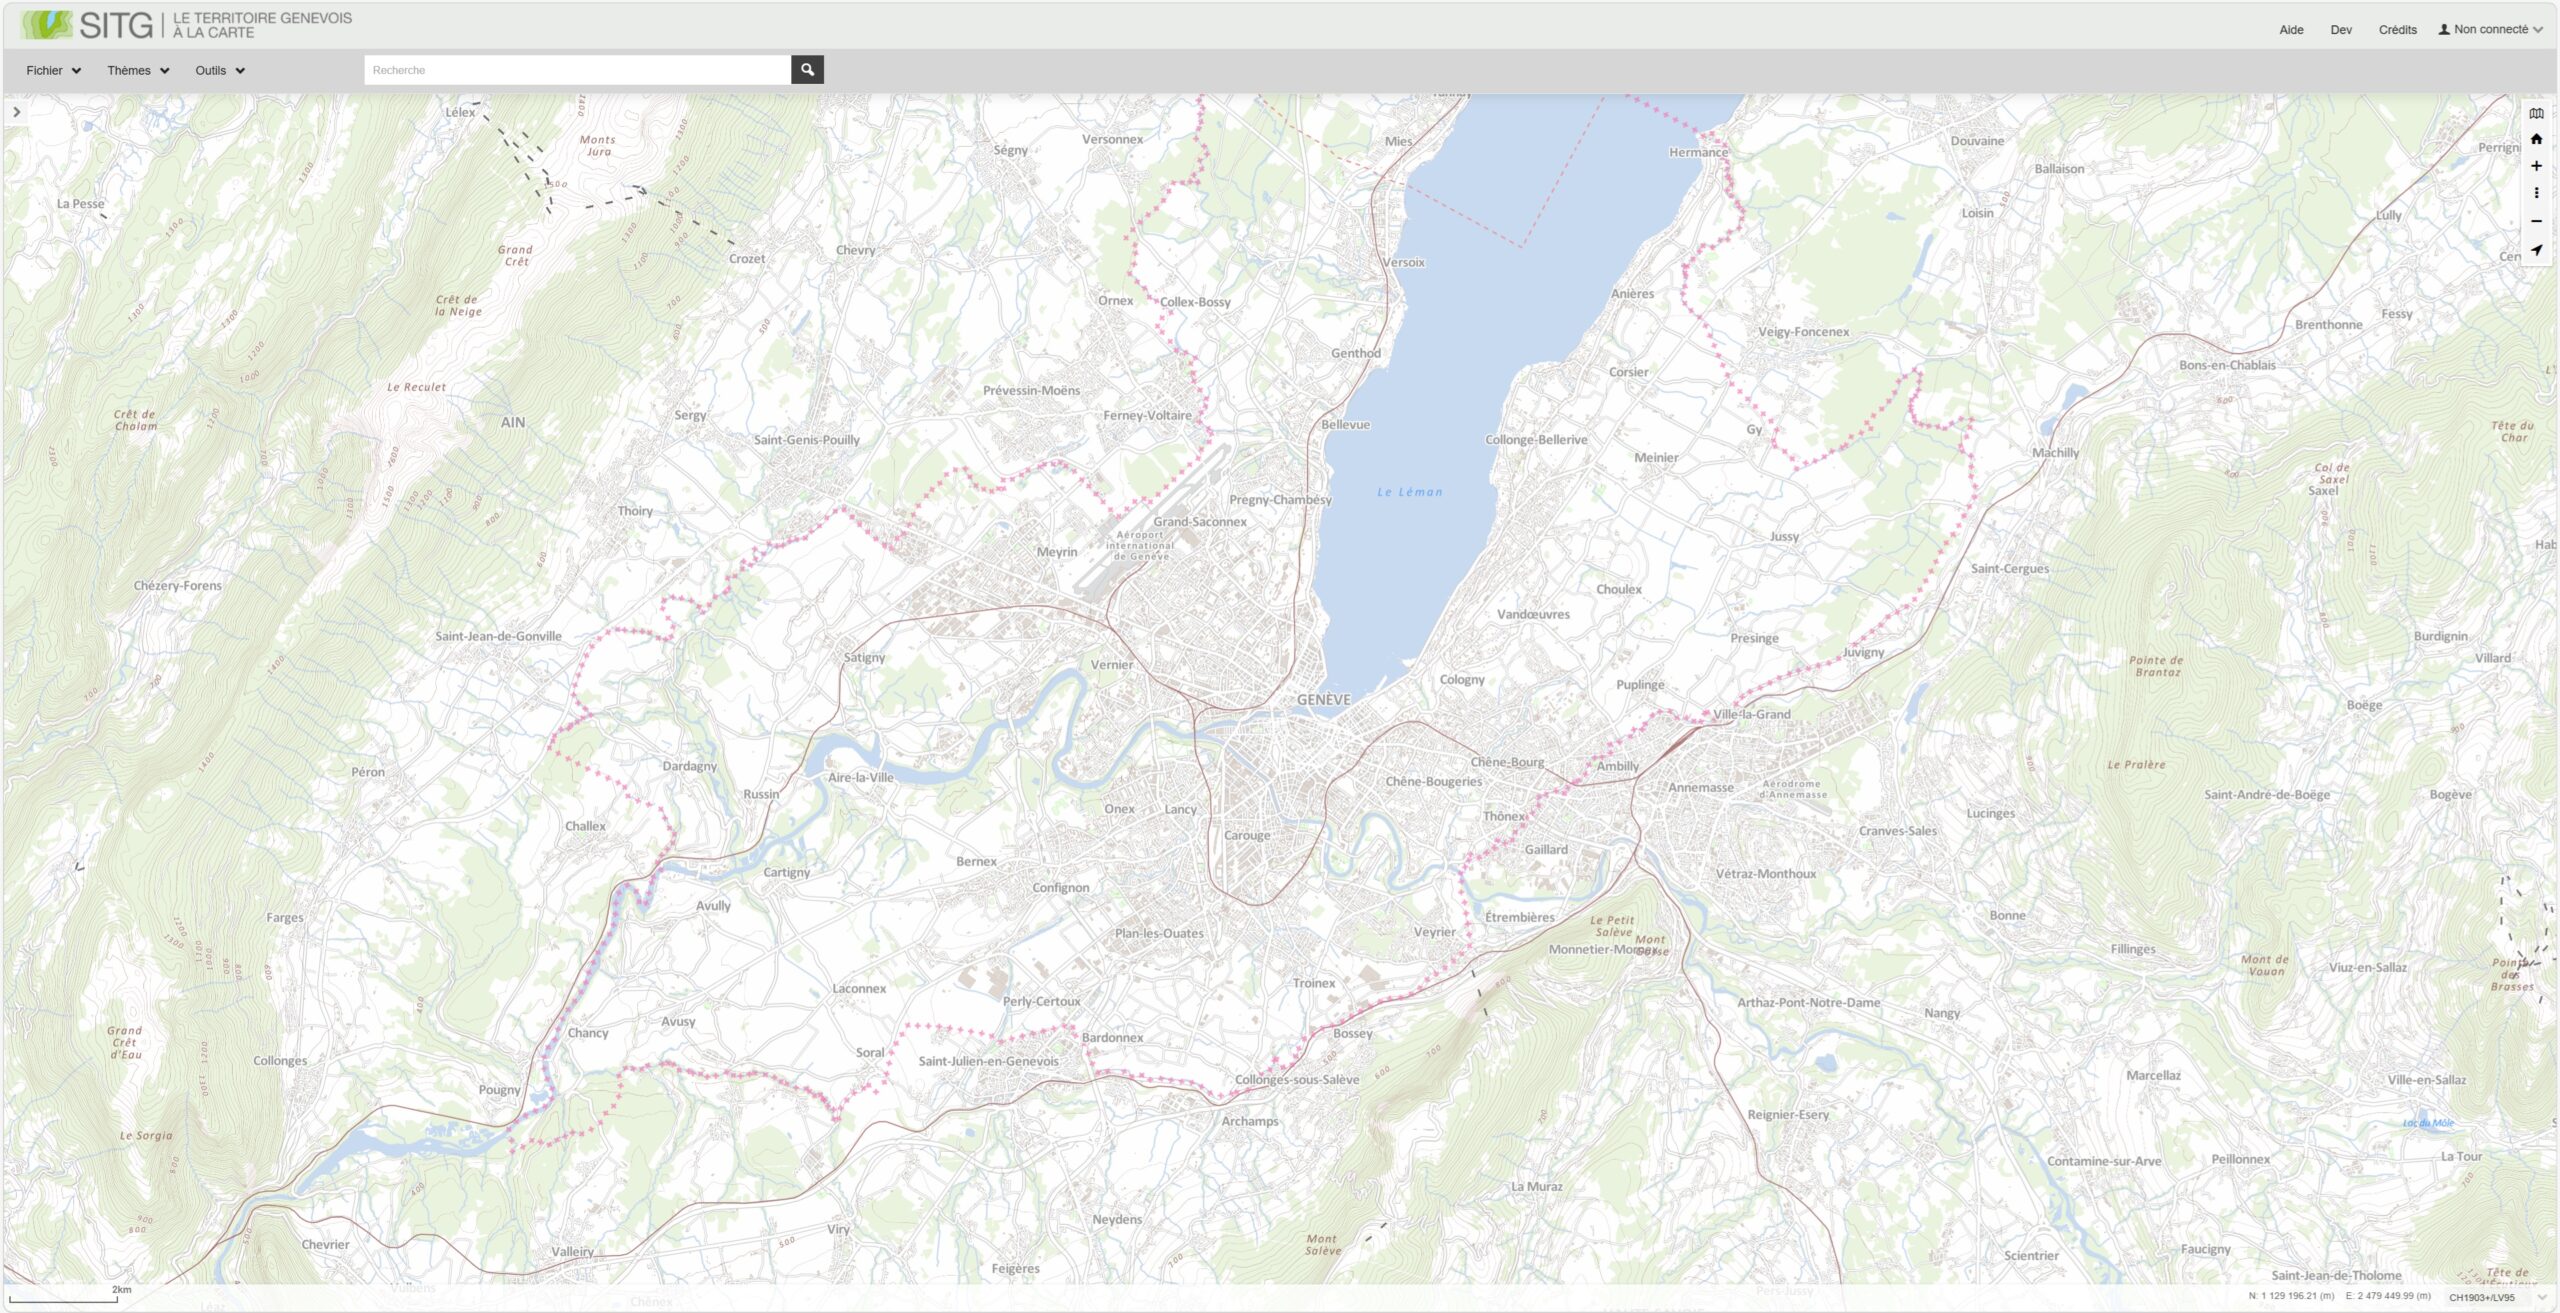
Task: Click the user icon beside Non connecté
Action: pyautogui.click(x=2444, y=30)
